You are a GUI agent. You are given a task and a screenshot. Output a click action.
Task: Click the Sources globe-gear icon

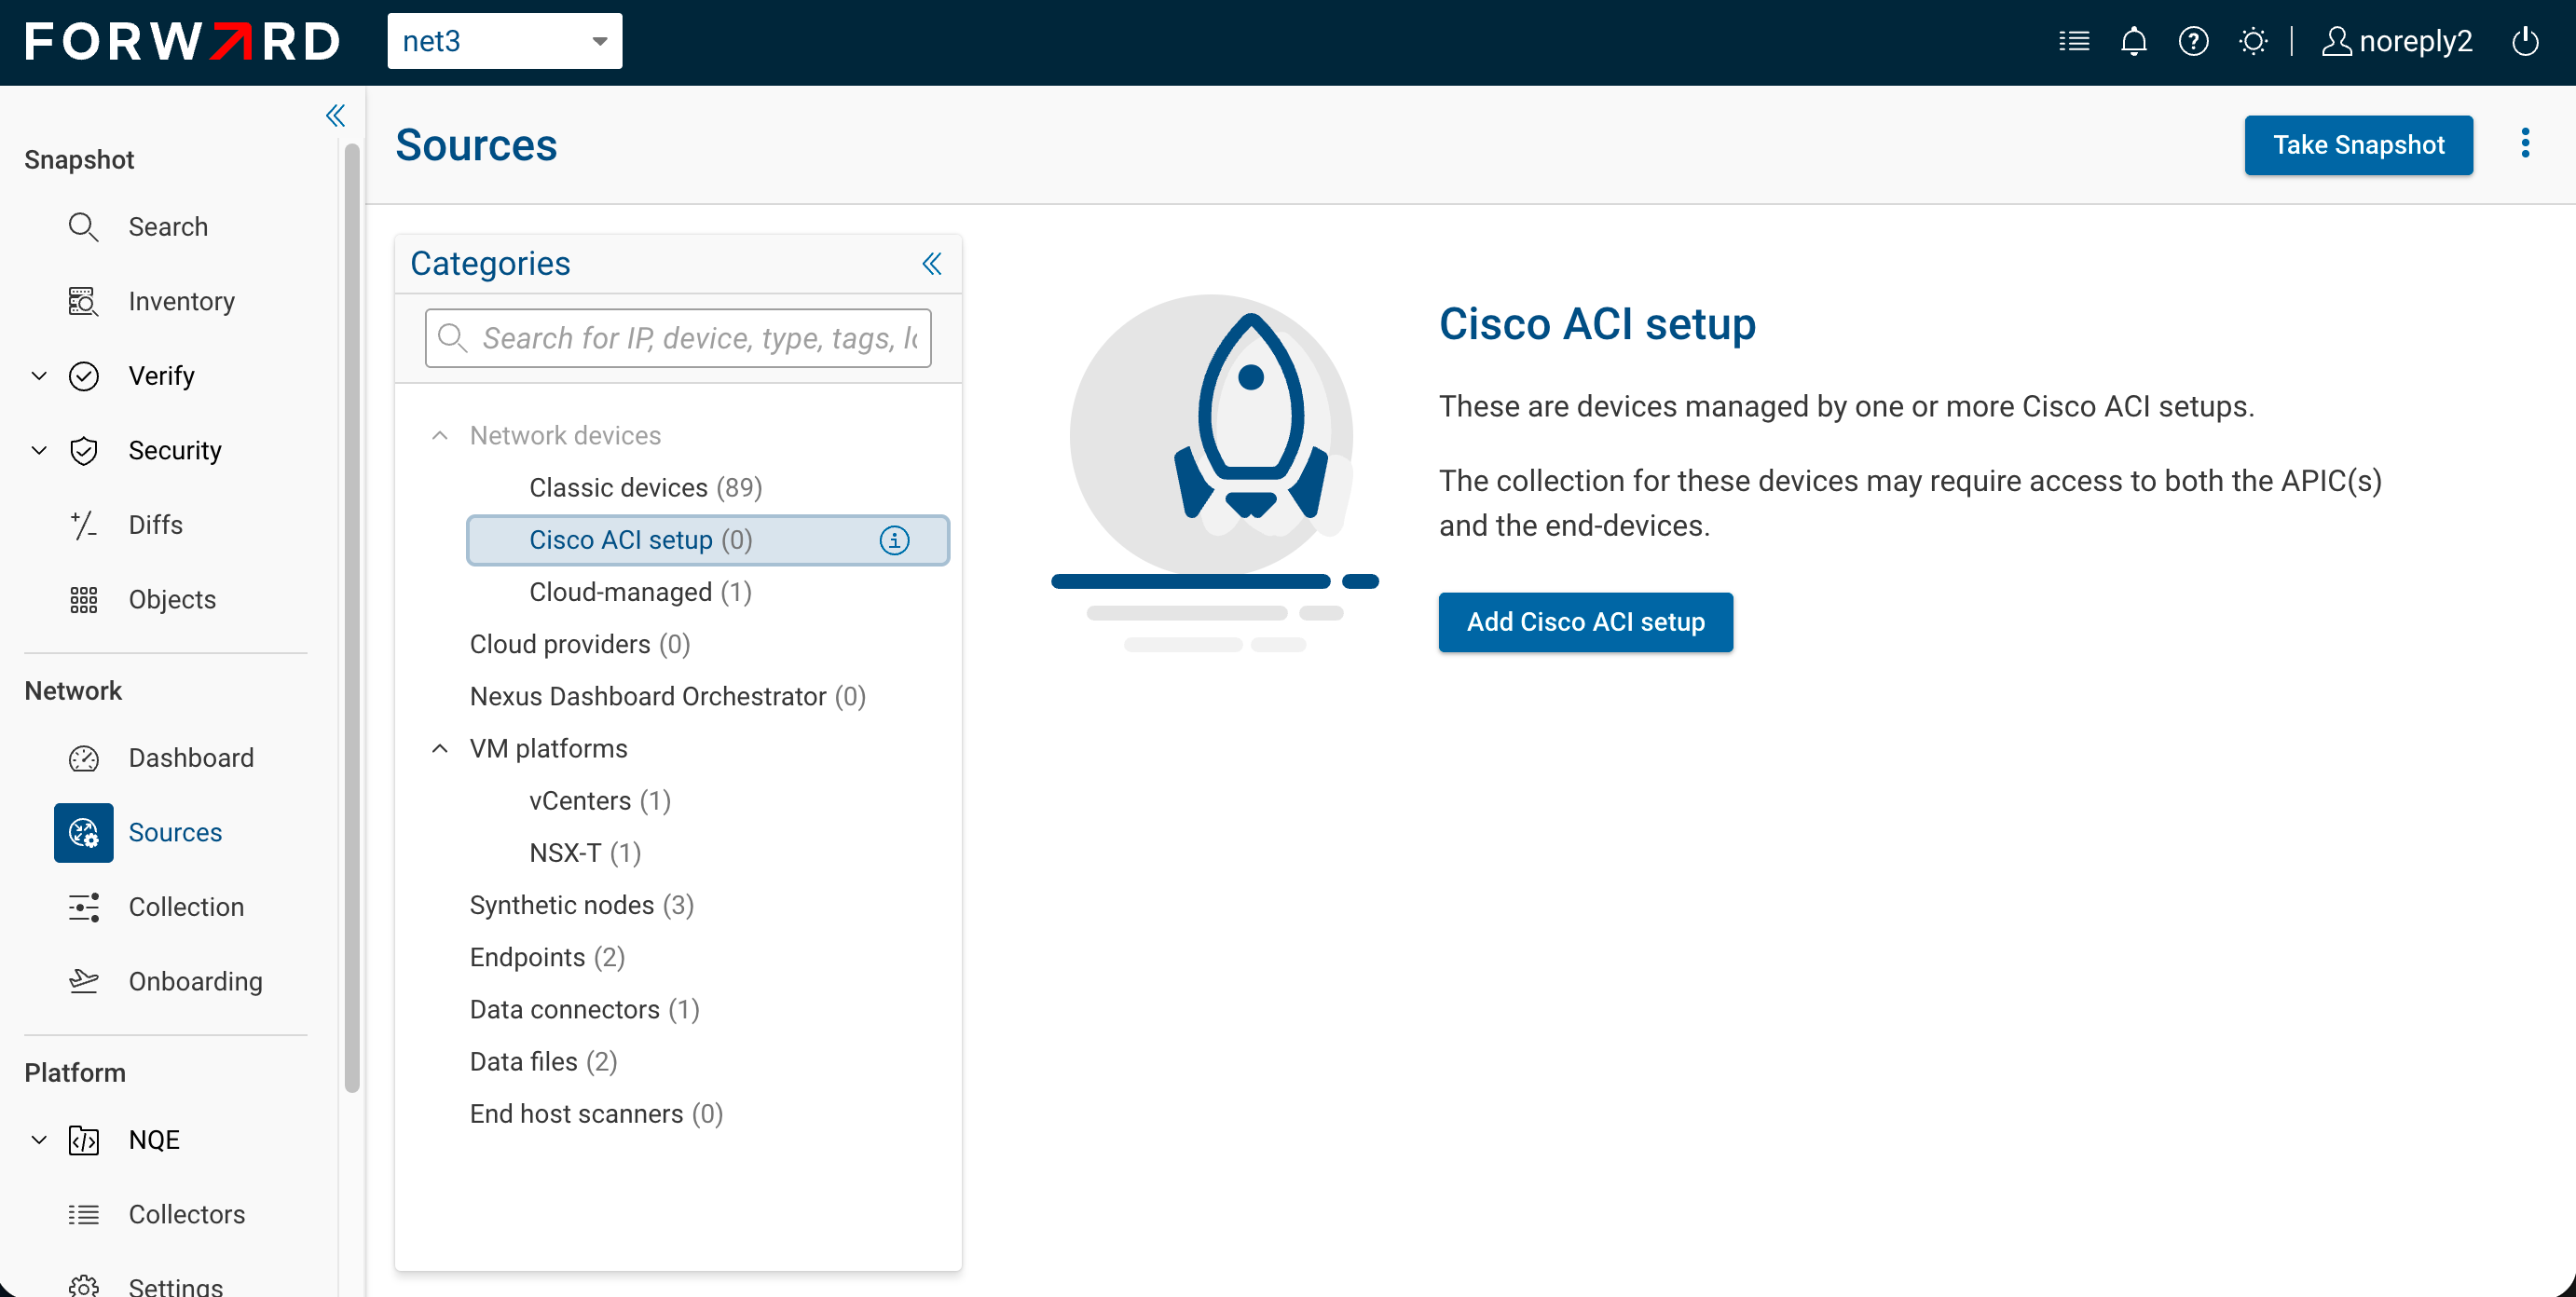[x=83, y=833]
